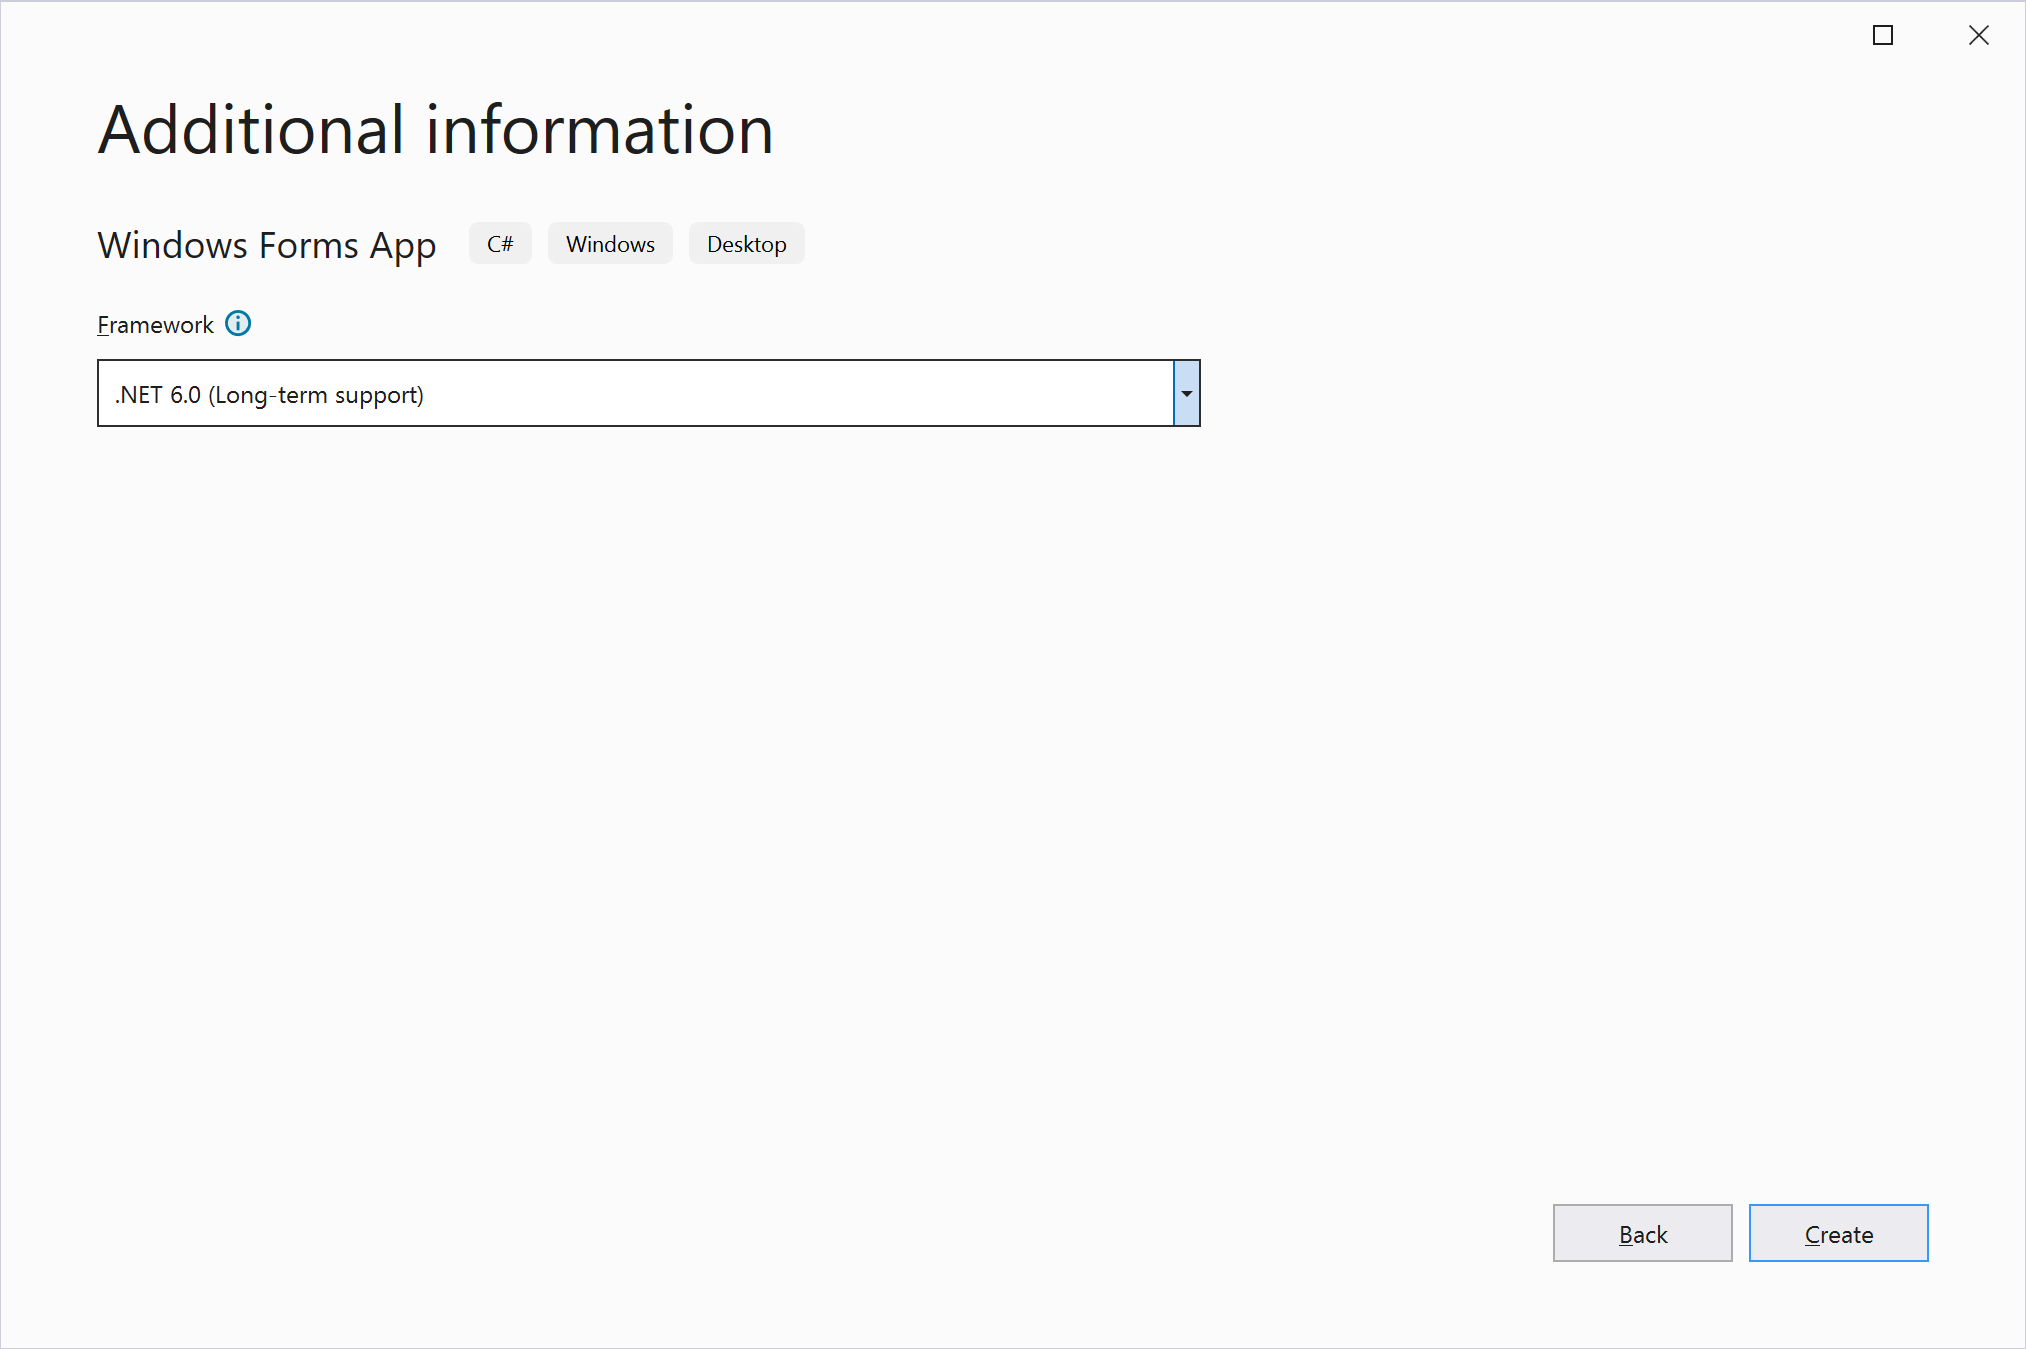Image resolution: width=2026 pixels, height=1349 pixels.
Task: Click the ".NET 6.0 (Long-term support)" text
Action: click(269, 395)
